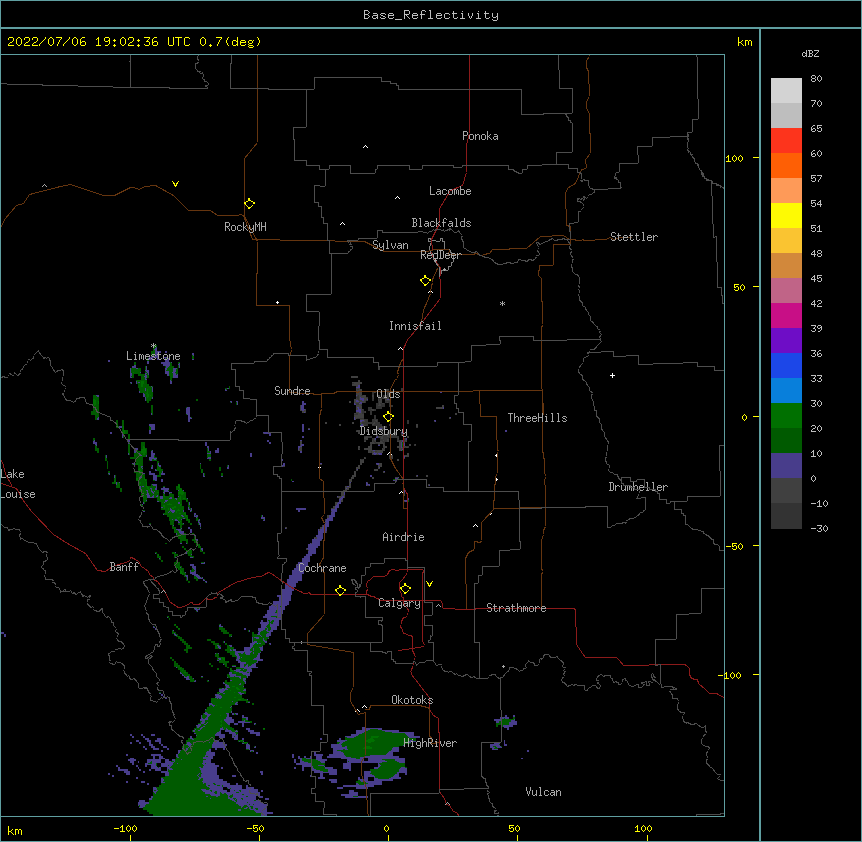Click the asterisk marker above Limestone

[x=153, y=346]
